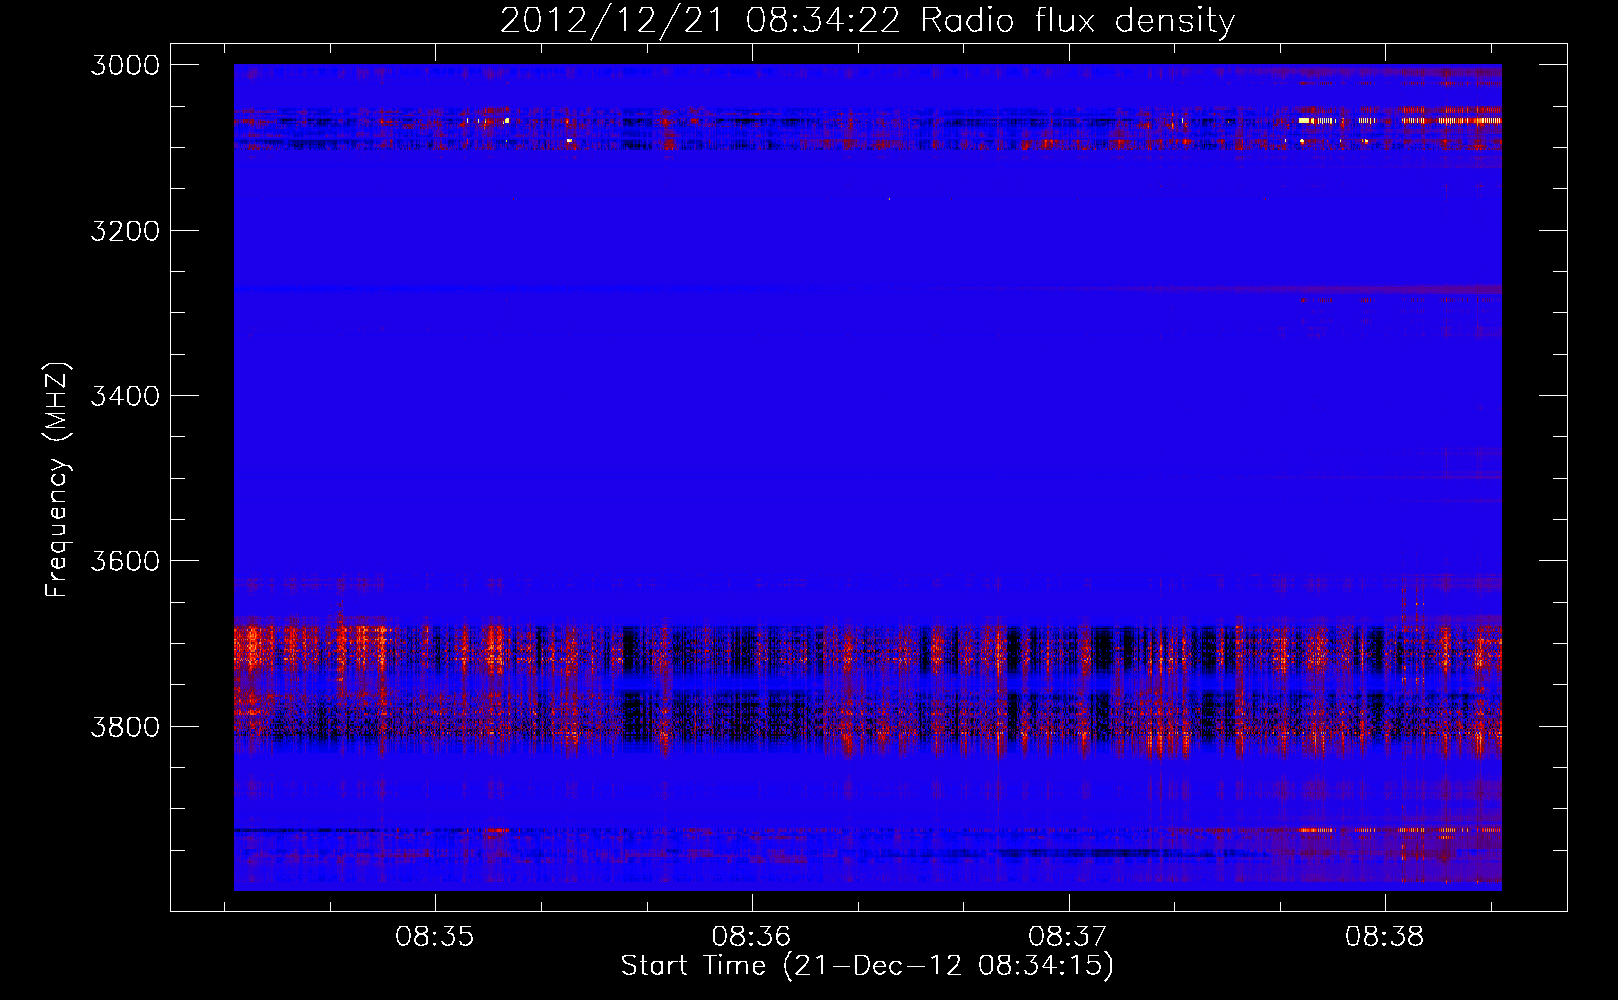The image size is (1618, 1000).
Task: Click the 3400 frequency tick label
Action: tap(125, 396)
